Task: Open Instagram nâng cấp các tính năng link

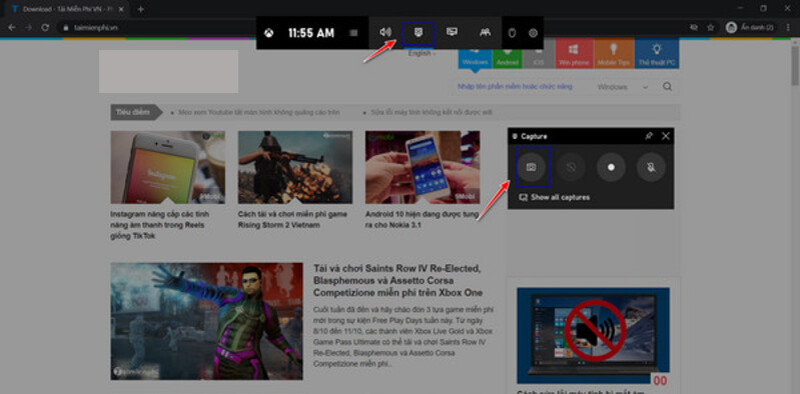Action: (160, 225)
